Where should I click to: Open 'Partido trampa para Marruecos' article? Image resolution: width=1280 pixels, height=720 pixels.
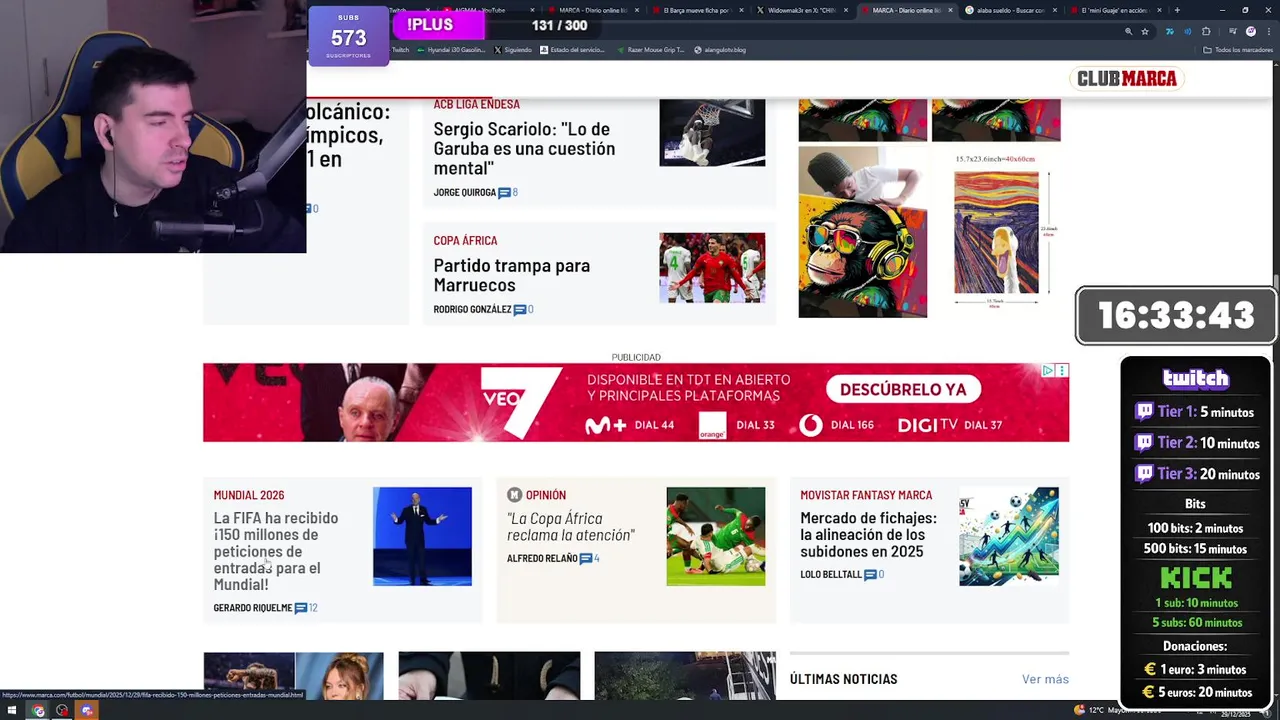[511, 275]
